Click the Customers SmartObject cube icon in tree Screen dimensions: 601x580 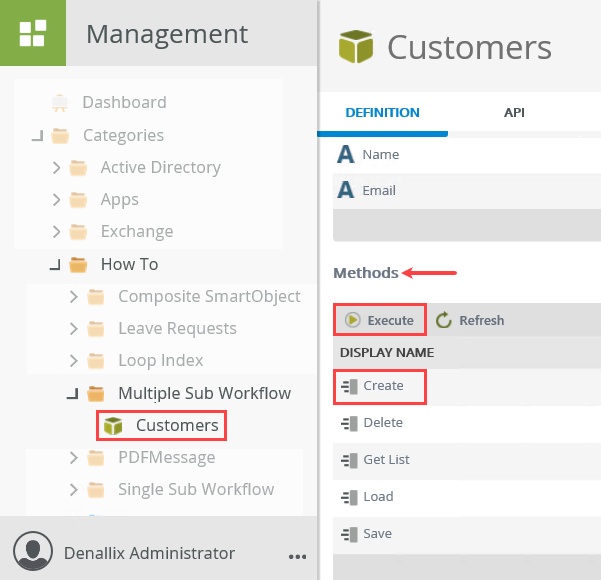(114, 426)
